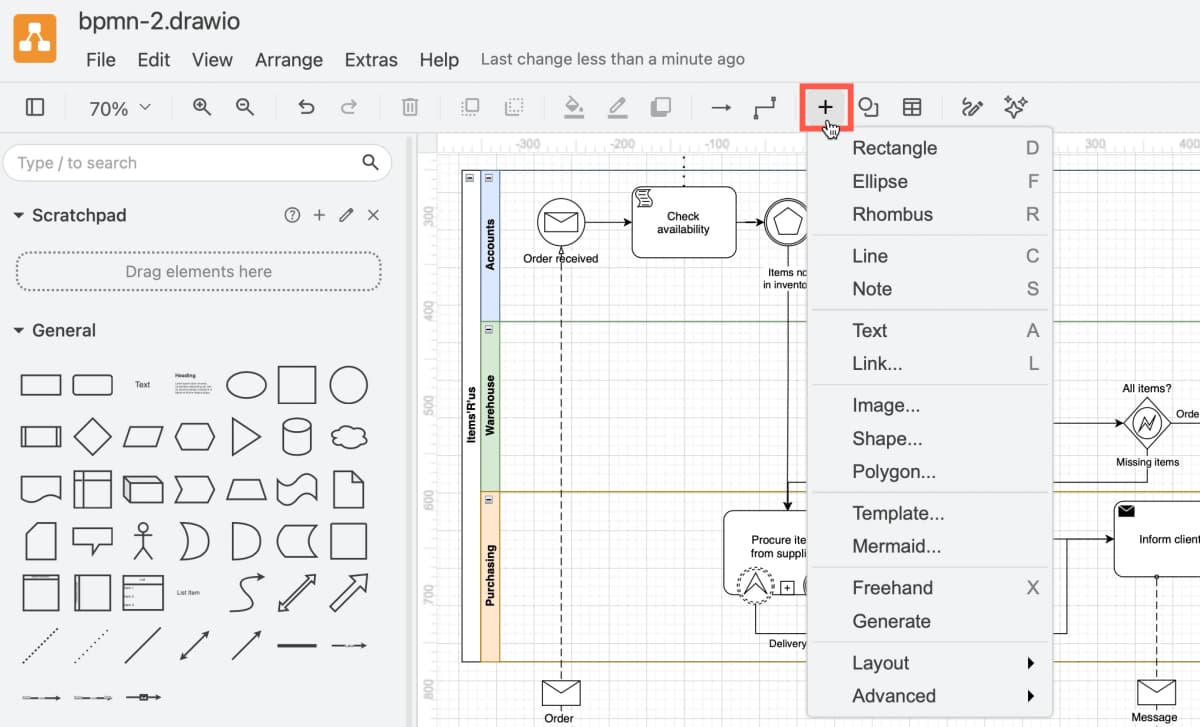Click Image... menu entry
This screenshot has height=727, width=1200.
[x=929, y=405]
